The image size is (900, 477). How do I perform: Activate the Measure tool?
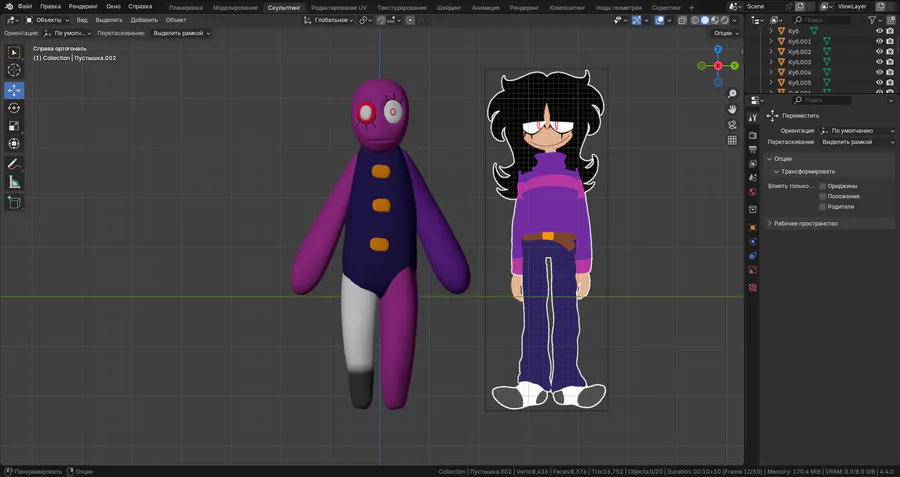[x=14, y=183]
